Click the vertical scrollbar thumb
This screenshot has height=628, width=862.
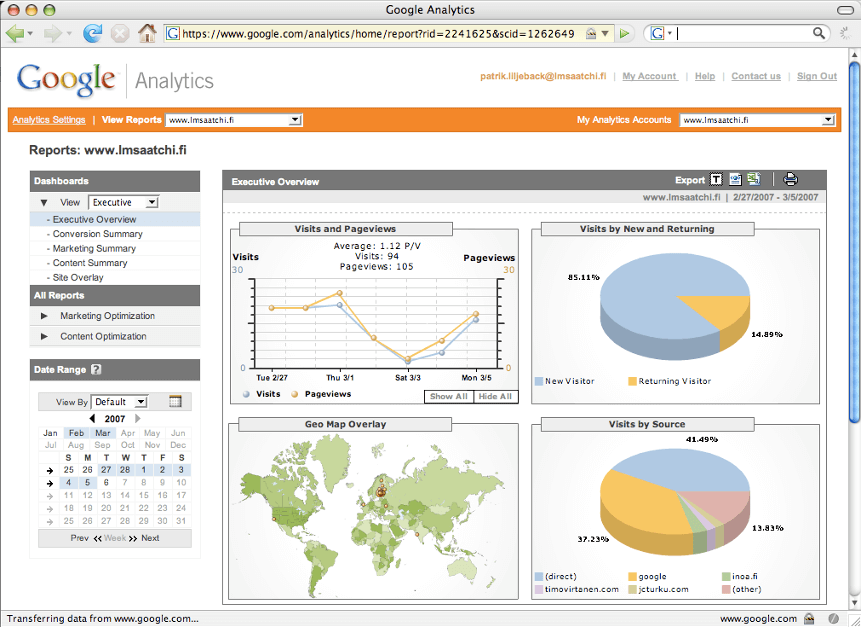coord(855,240)
